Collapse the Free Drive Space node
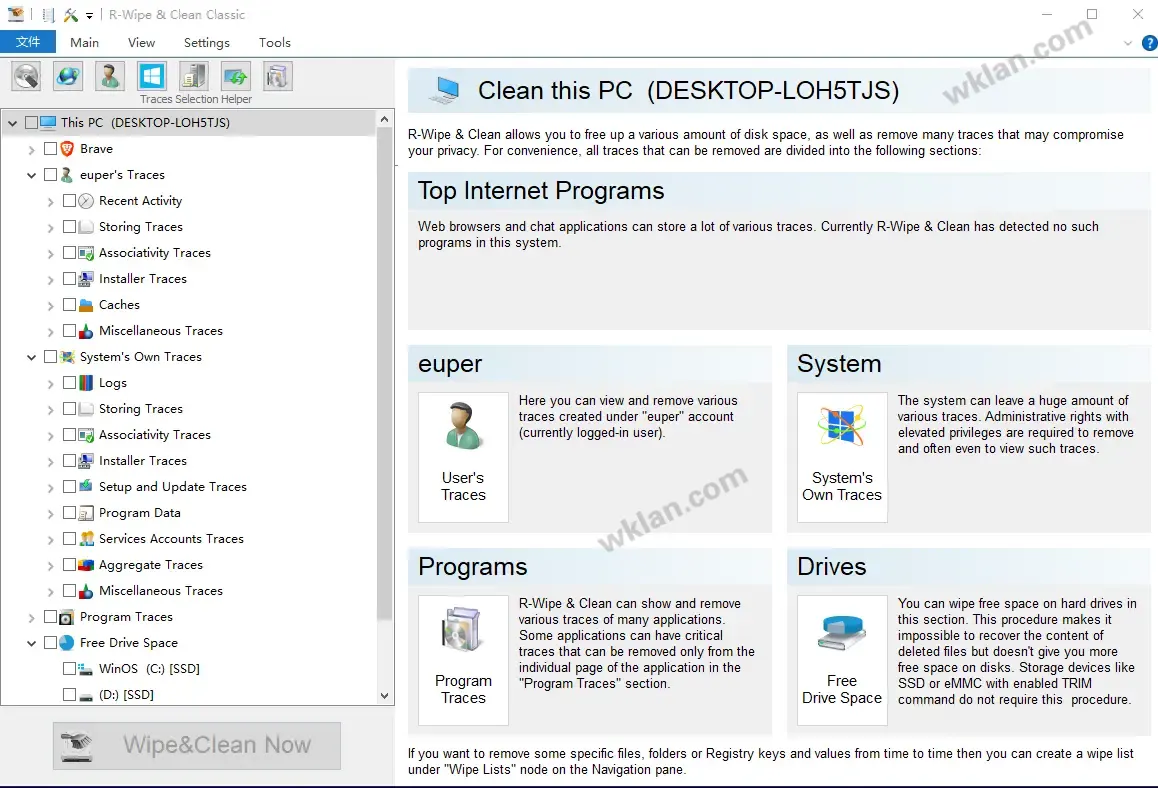 (x=31, y=643)
